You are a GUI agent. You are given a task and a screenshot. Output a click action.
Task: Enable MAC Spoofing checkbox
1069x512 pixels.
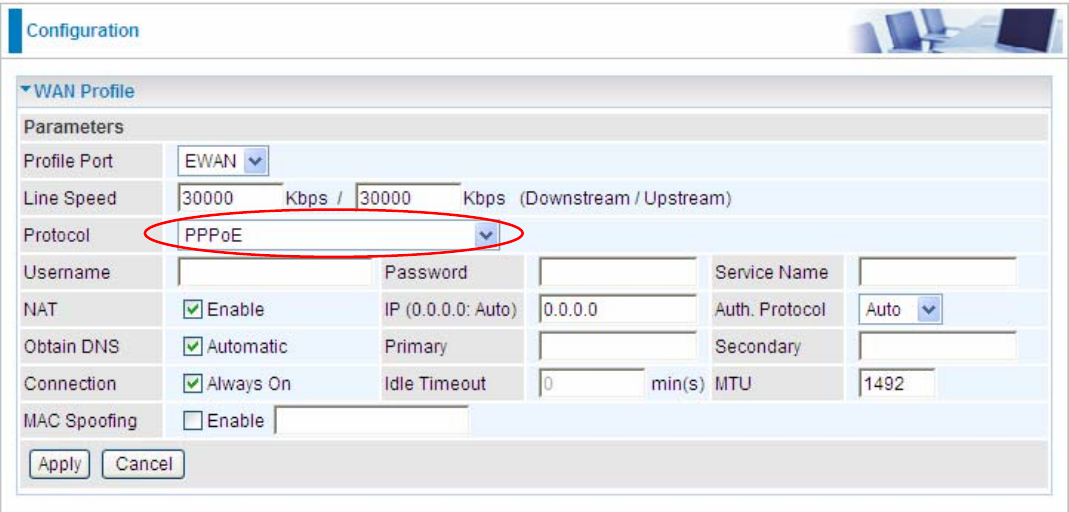coord(193,421)
